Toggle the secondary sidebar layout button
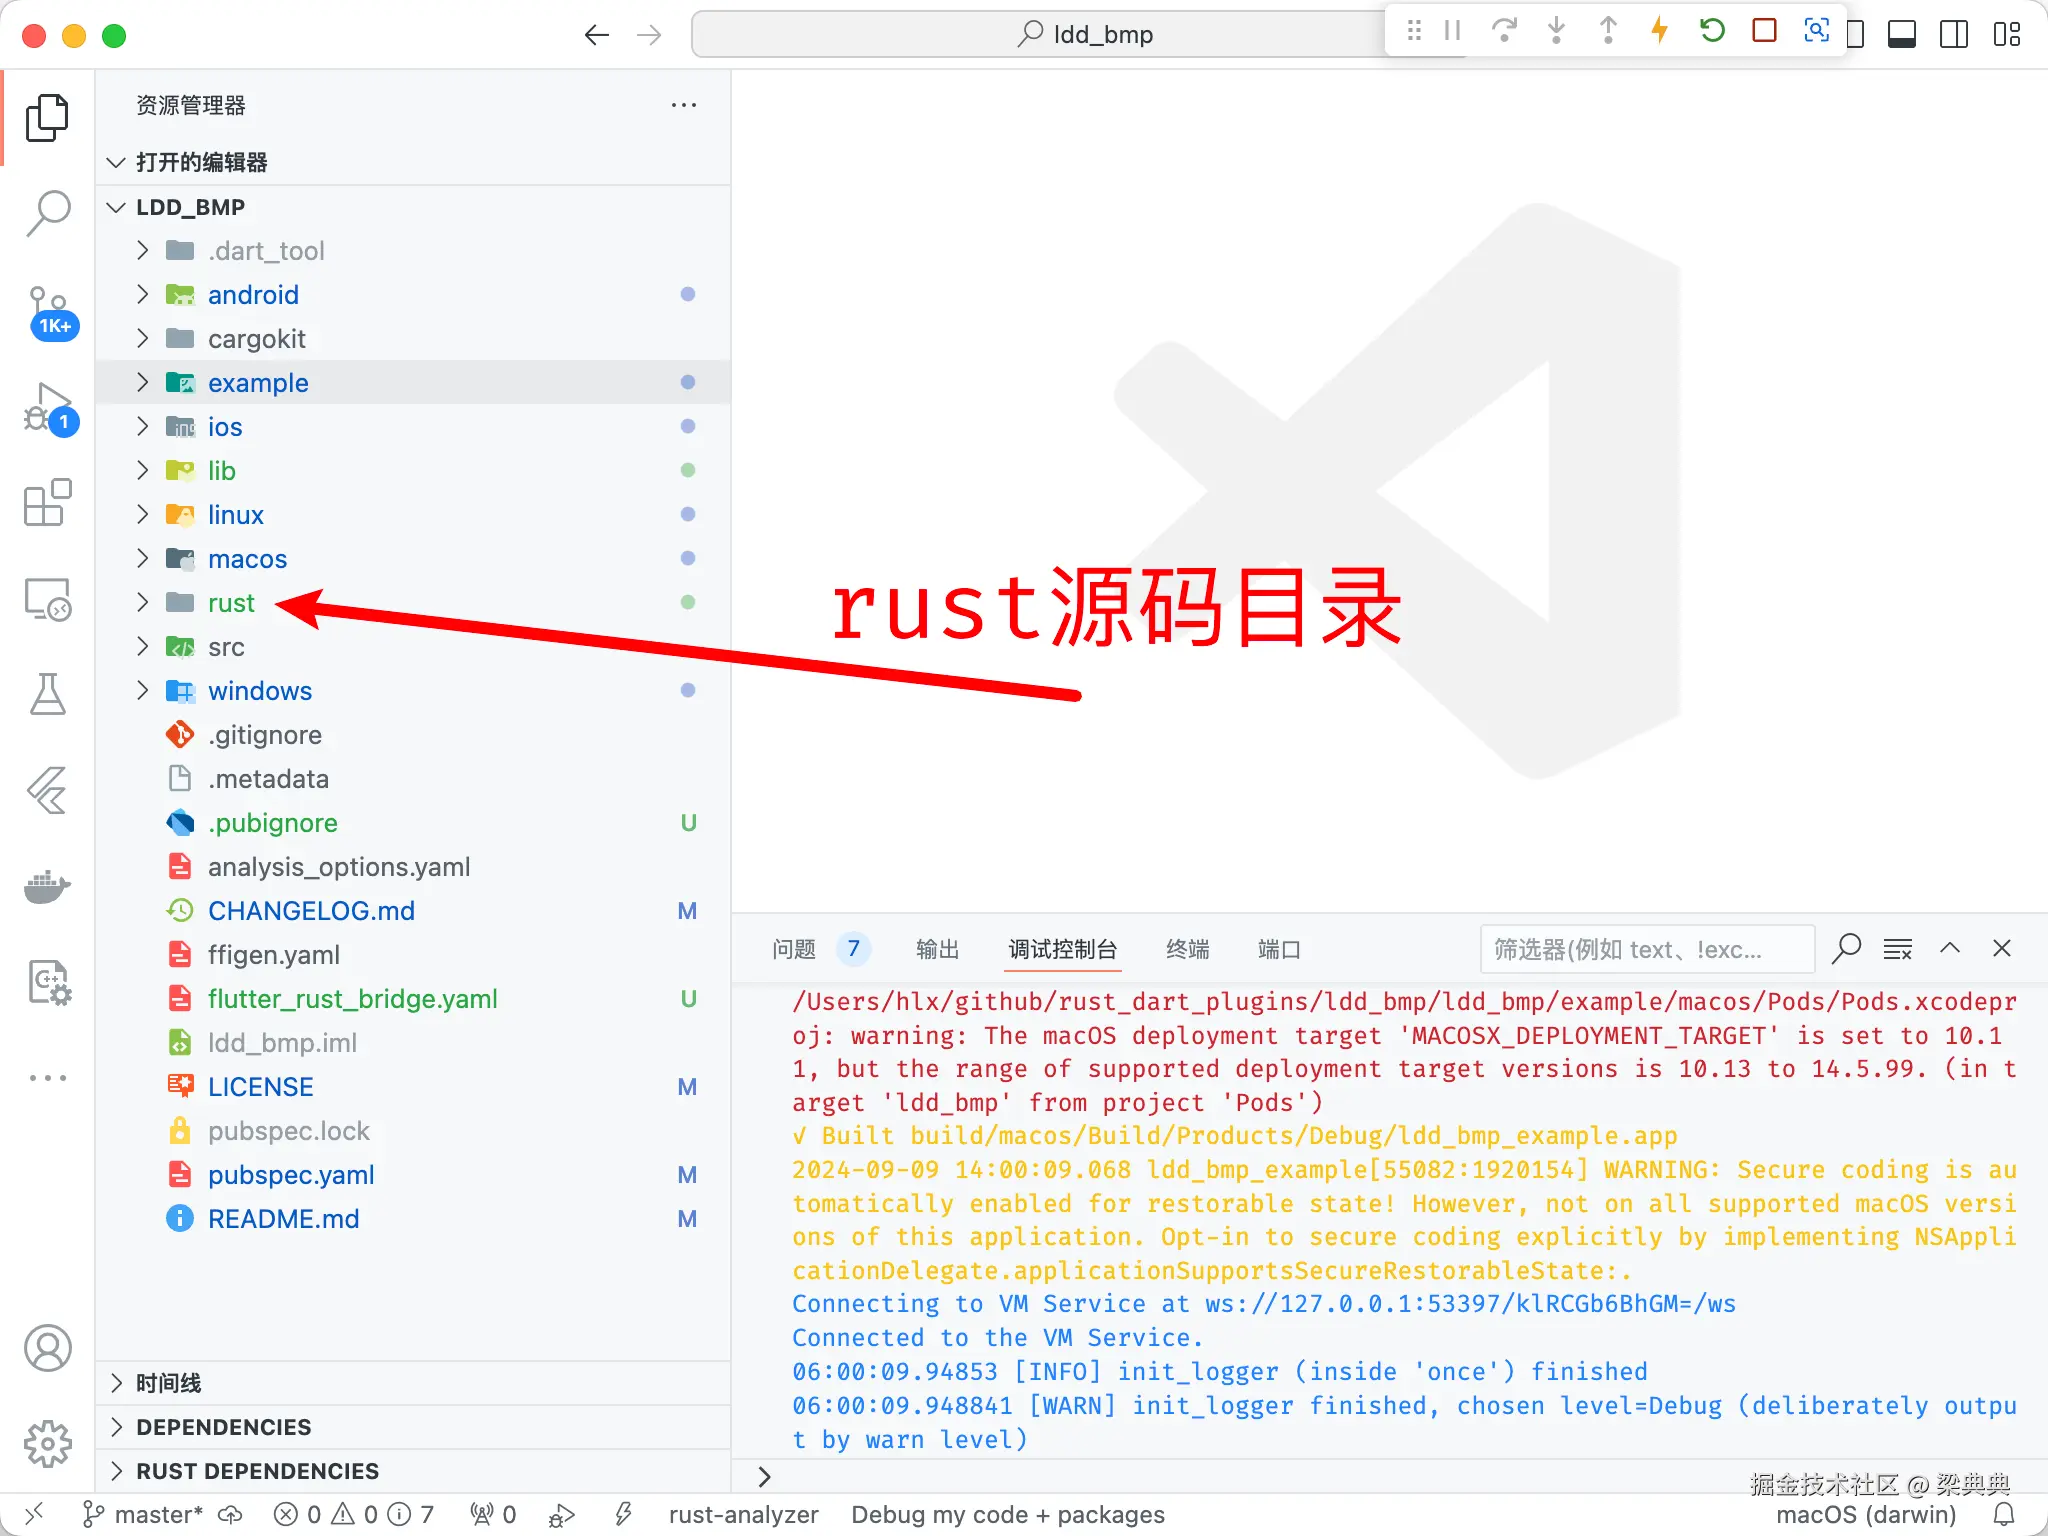This screenshot has height=1536, width=2048. [x=1953, y=35]
